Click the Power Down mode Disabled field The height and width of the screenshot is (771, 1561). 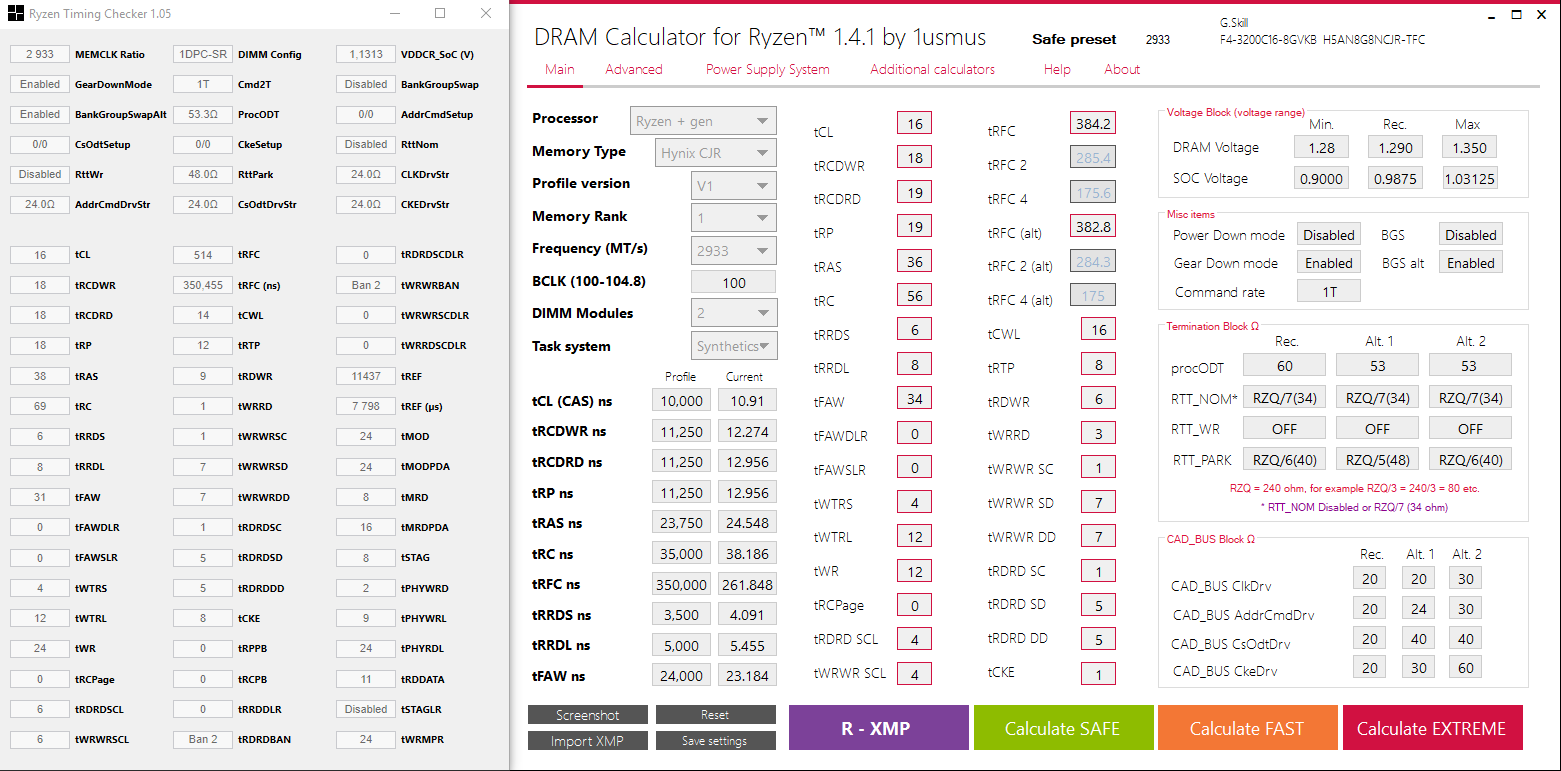1329,235
